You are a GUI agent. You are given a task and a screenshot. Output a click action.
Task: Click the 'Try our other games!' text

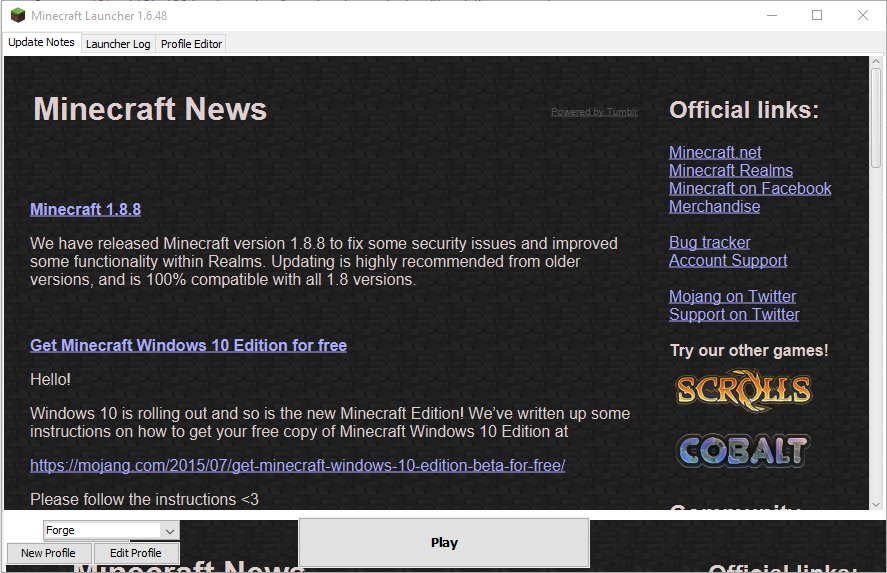(749, 351)
